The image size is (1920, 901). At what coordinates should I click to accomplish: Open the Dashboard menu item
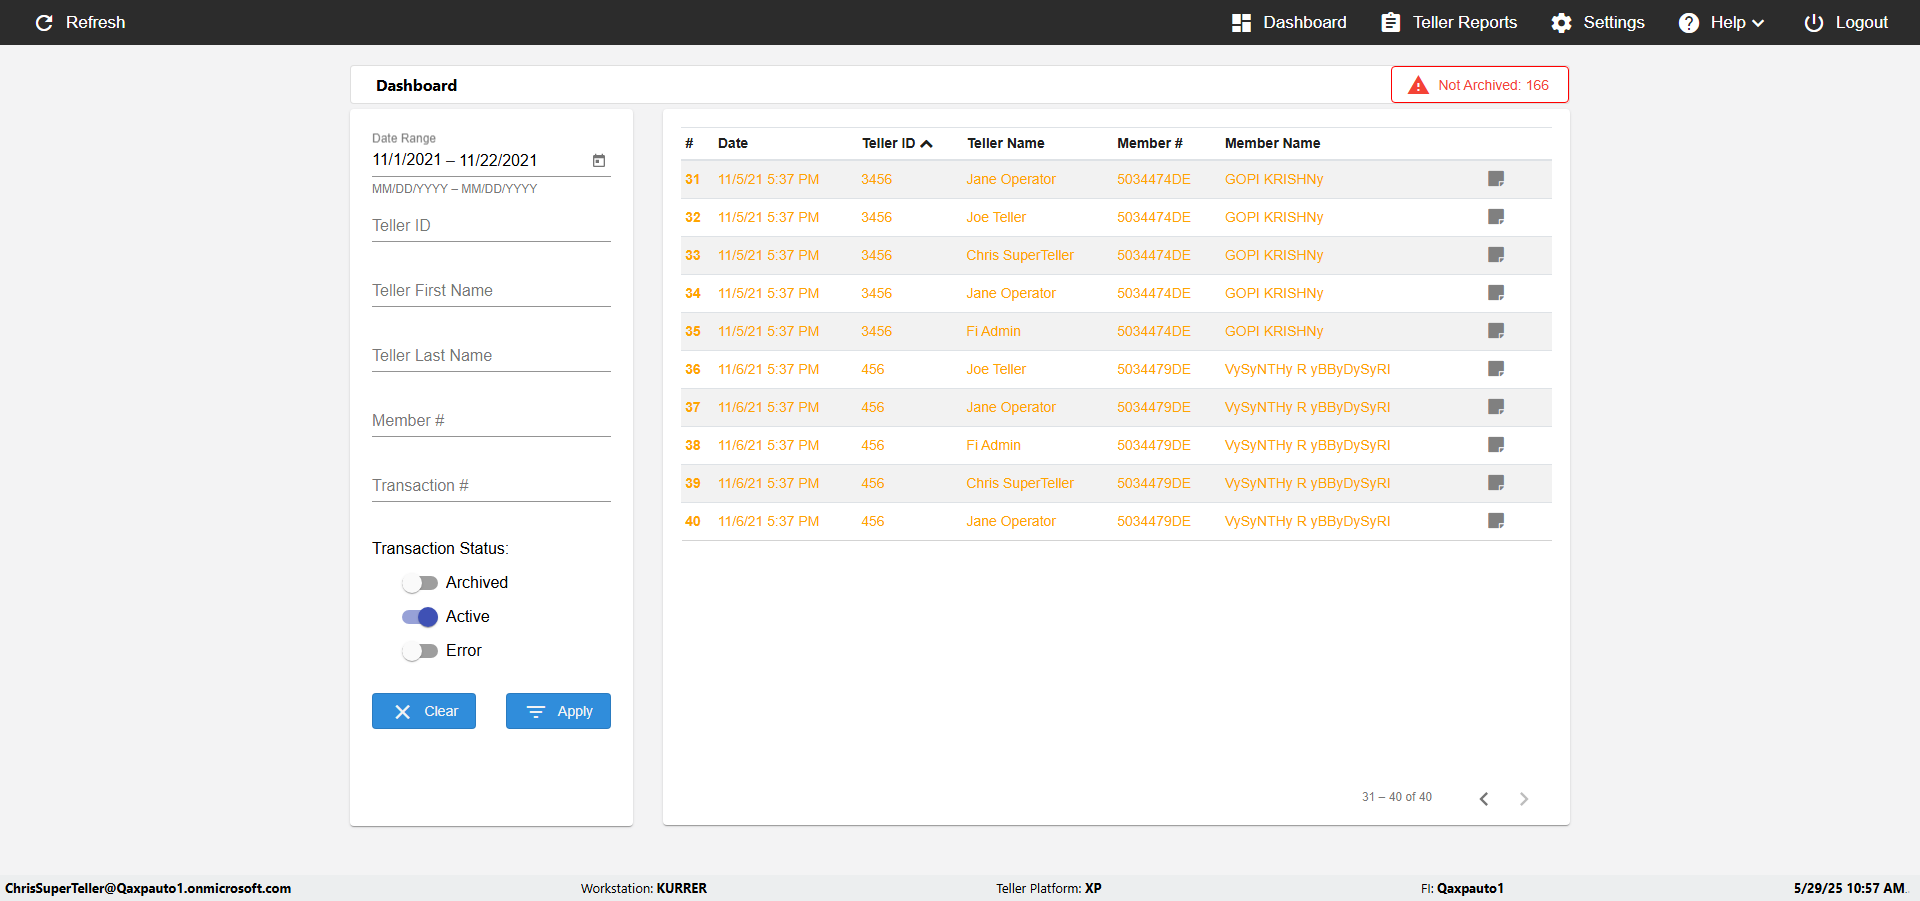click(1289, 22)
